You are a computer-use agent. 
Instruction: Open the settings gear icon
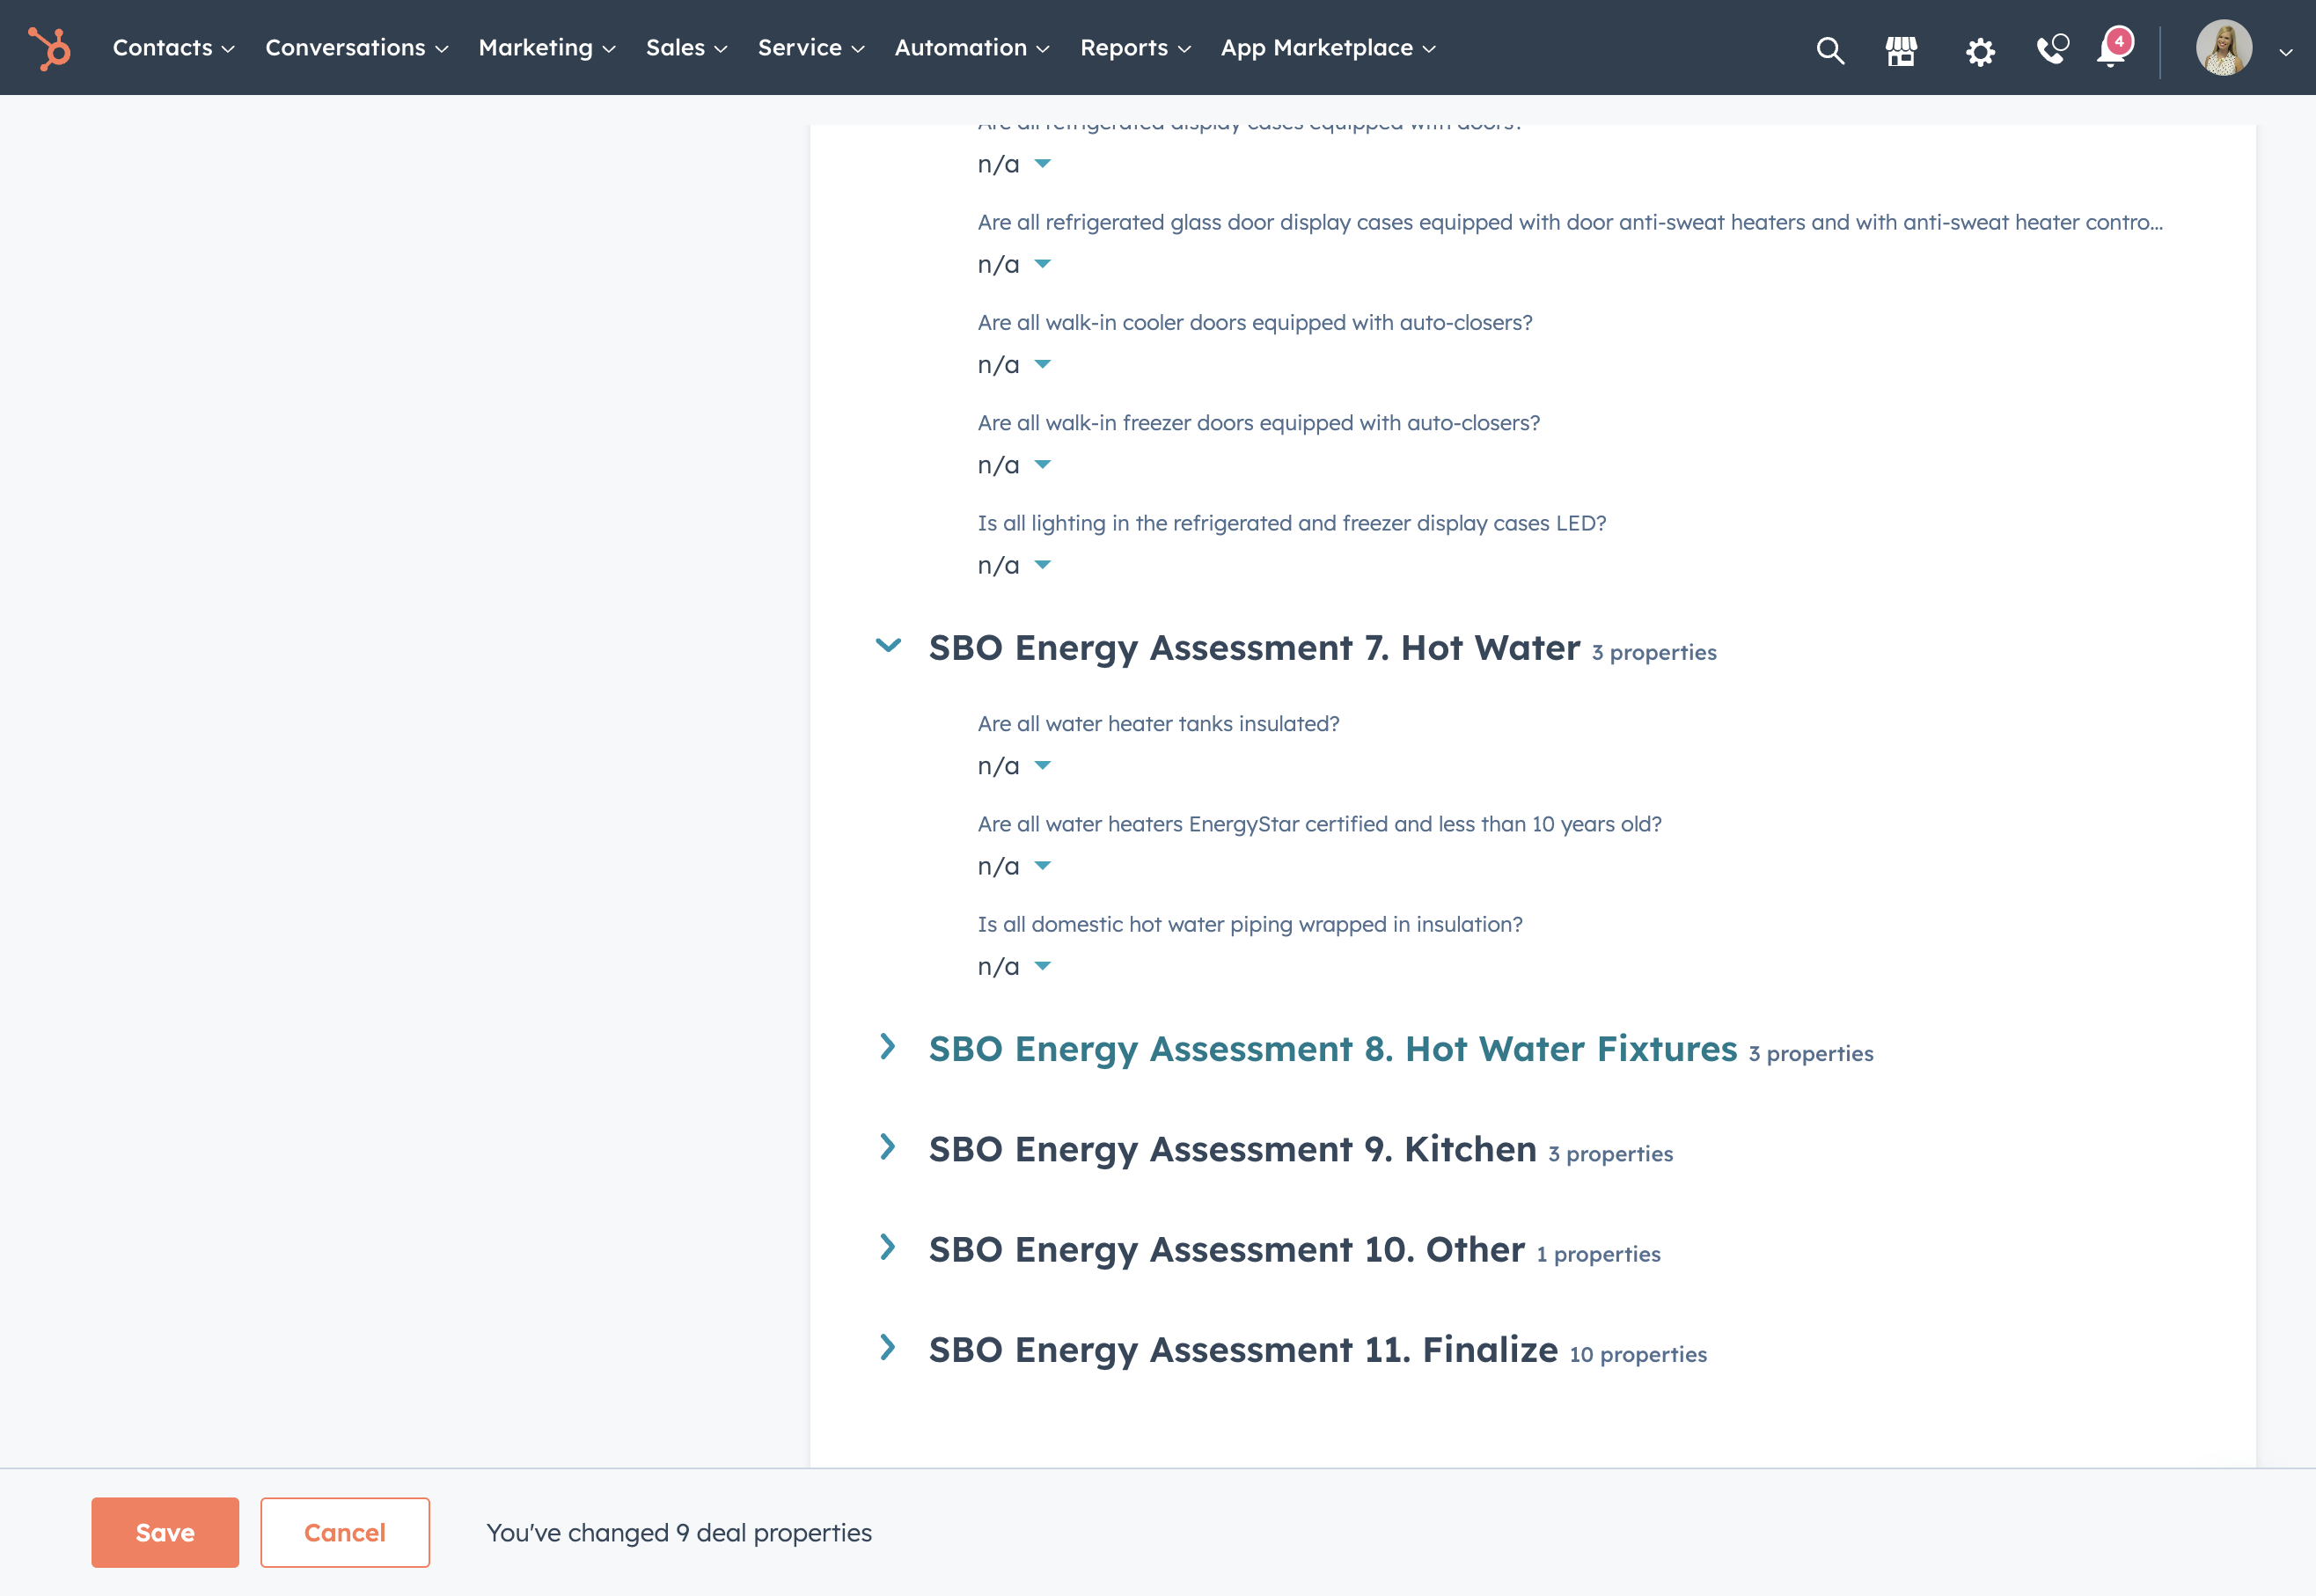click(1979, 51)
